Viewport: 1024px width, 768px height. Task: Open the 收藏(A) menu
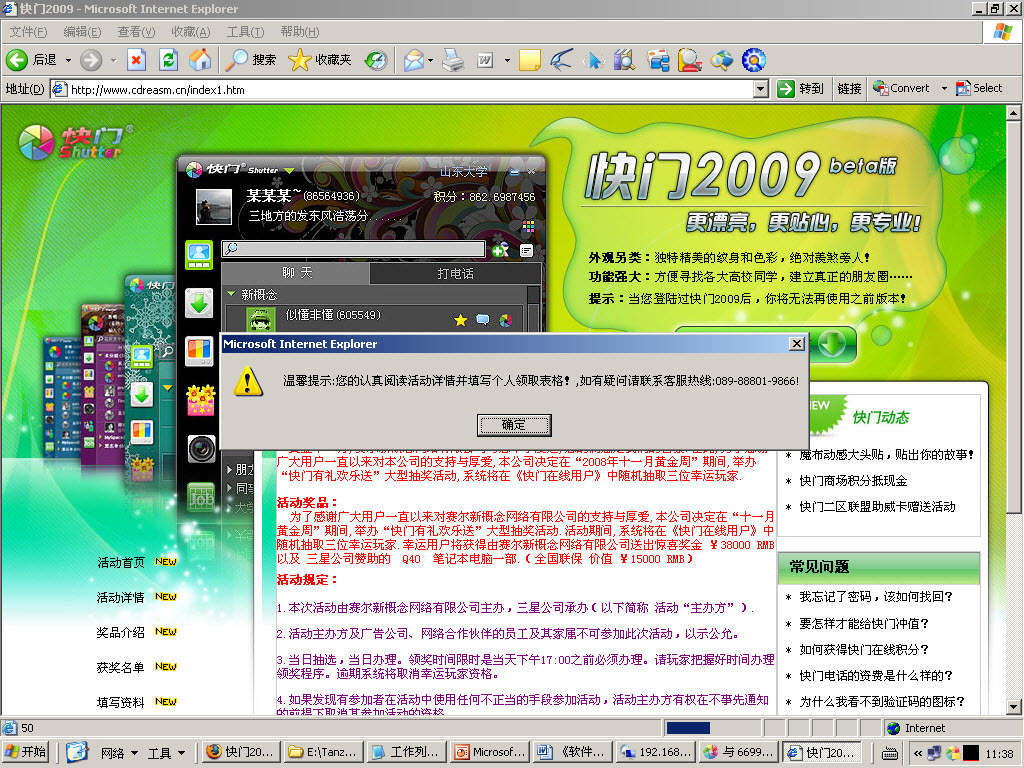point(191,32)
